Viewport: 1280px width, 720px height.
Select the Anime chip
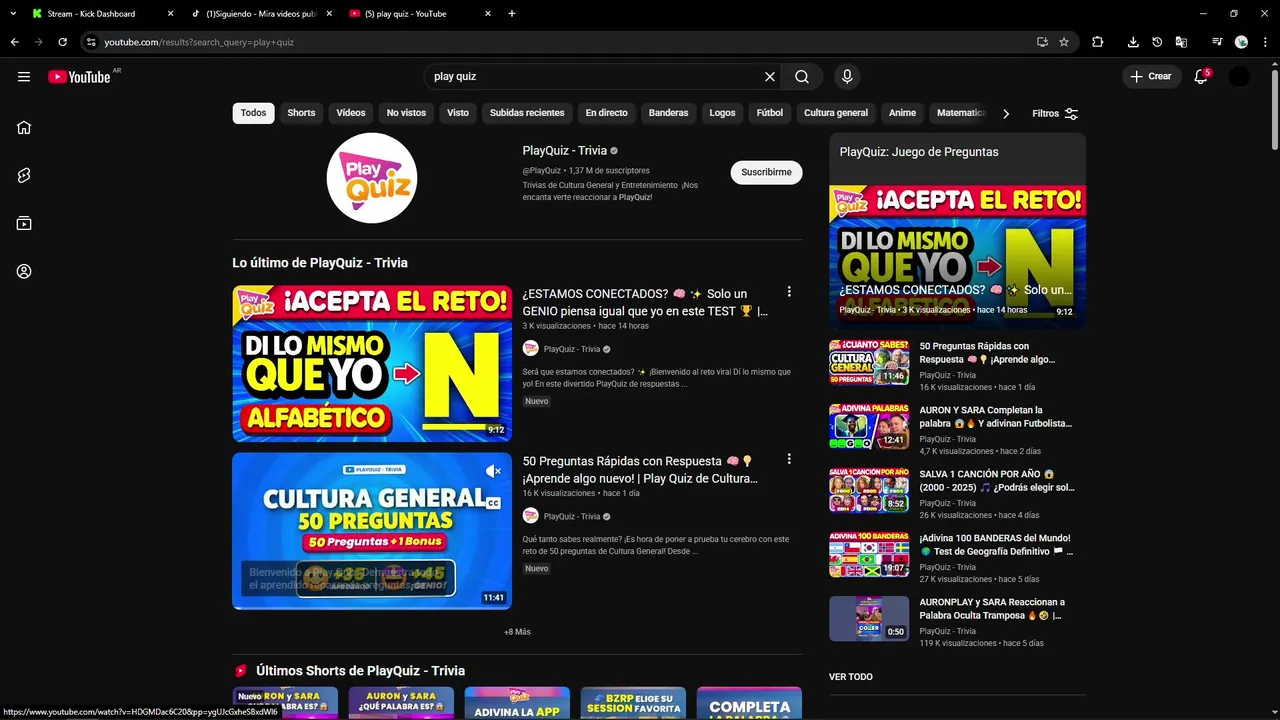902,113
